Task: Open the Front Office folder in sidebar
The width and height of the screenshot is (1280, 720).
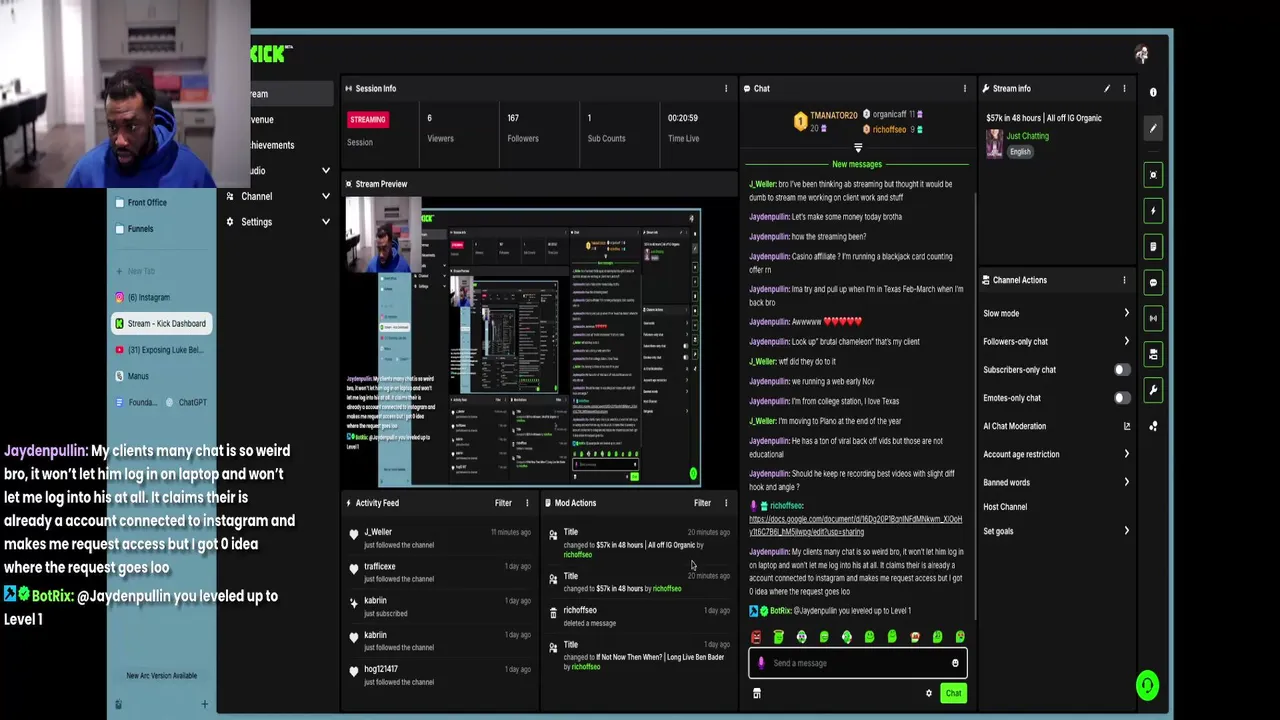Action: pos(141,203)
